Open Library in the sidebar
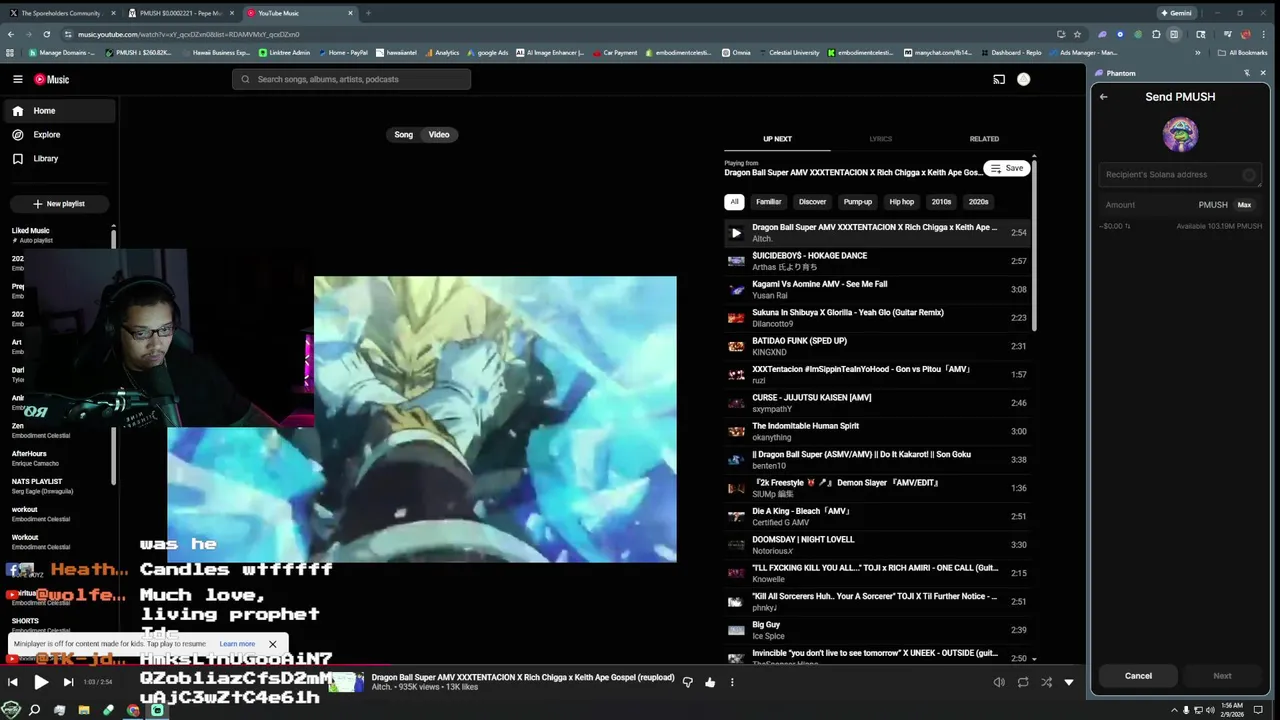 58,159
